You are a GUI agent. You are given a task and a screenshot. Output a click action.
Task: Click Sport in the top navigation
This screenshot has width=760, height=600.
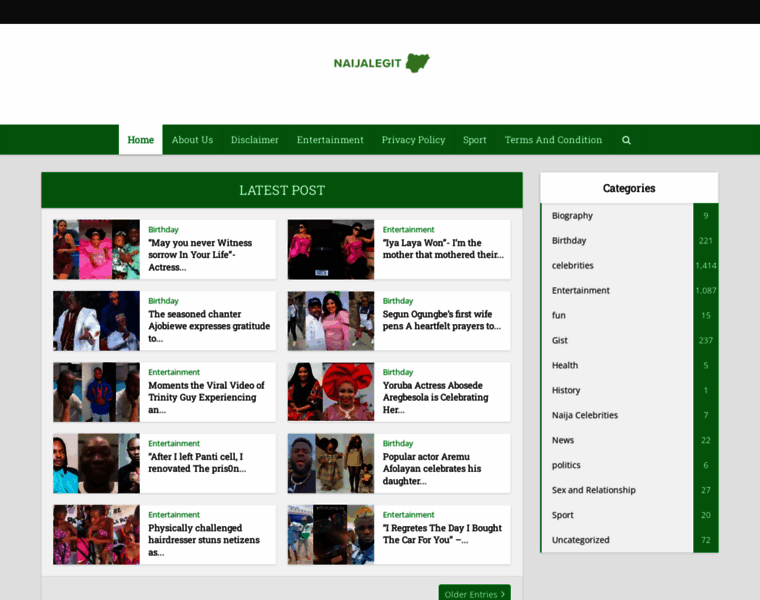(475, 140)
